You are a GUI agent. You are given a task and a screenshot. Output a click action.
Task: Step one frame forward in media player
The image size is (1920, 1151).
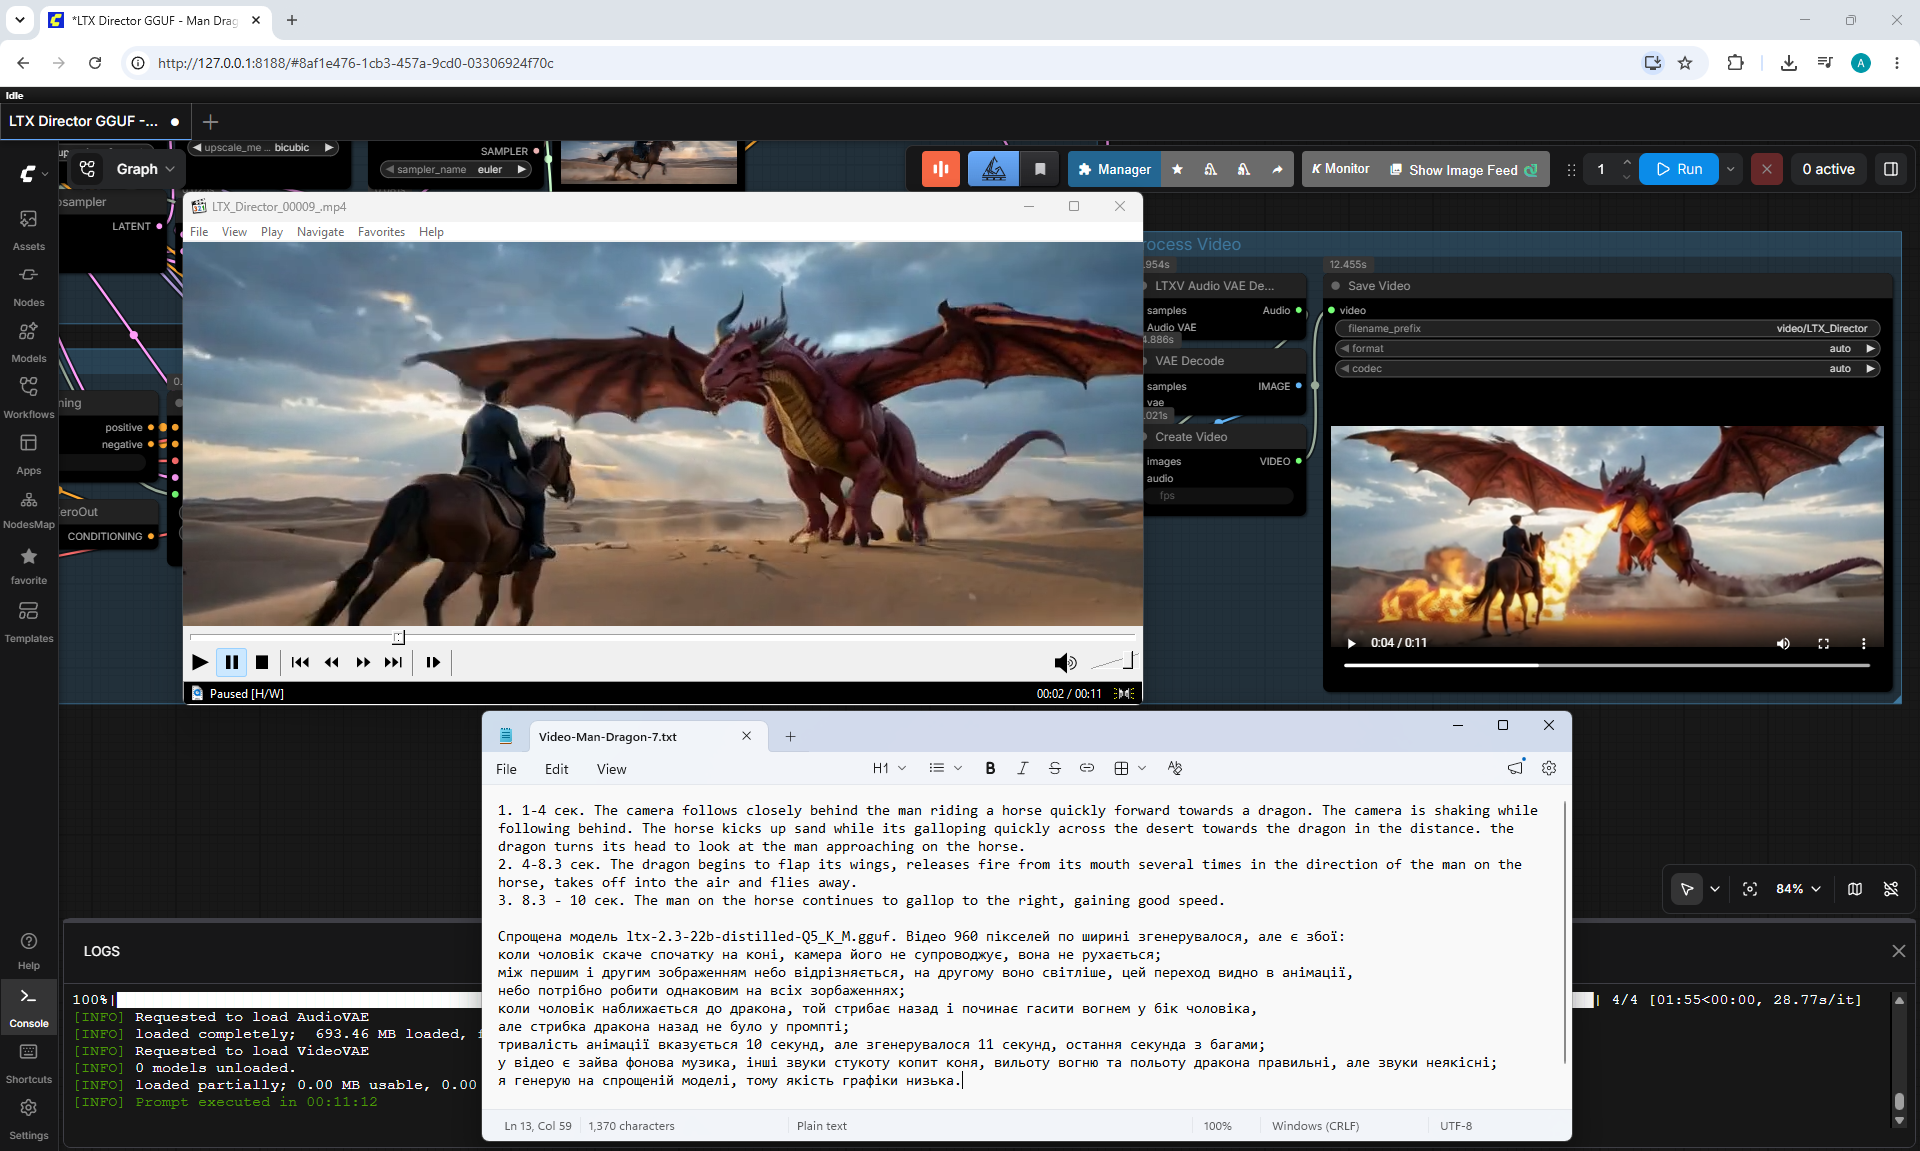pos(433,662)
